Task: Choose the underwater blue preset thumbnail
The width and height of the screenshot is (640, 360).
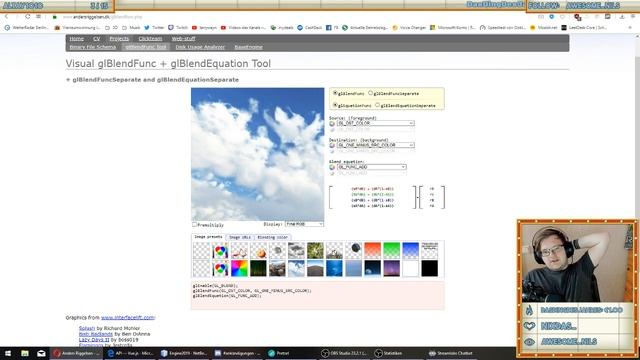Action: pyautogui.click(x=334, y=269)
